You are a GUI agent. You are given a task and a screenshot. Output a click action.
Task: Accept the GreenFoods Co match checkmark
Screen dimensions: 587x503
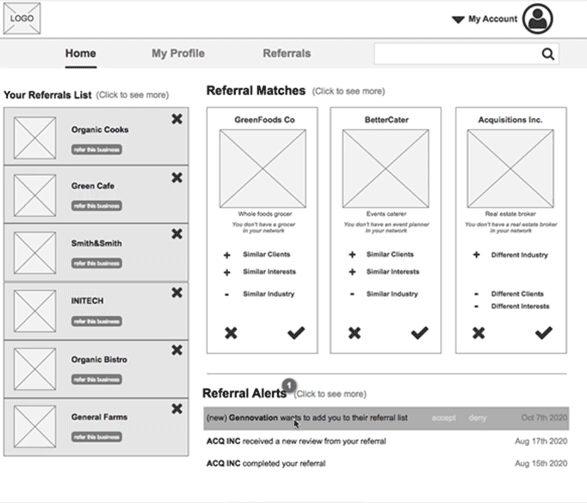click(x=296, y=333)
